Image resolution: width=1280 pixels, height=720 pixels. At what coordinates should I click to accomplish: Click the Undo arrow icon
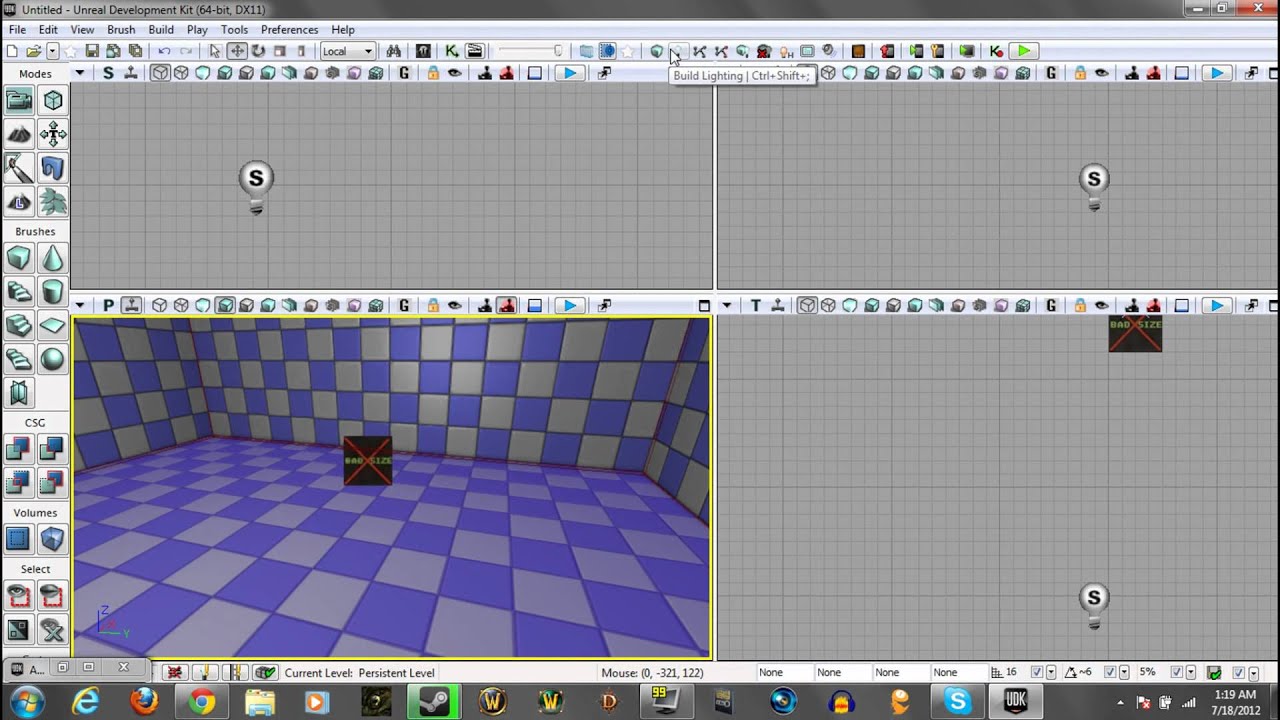[164, 51]
